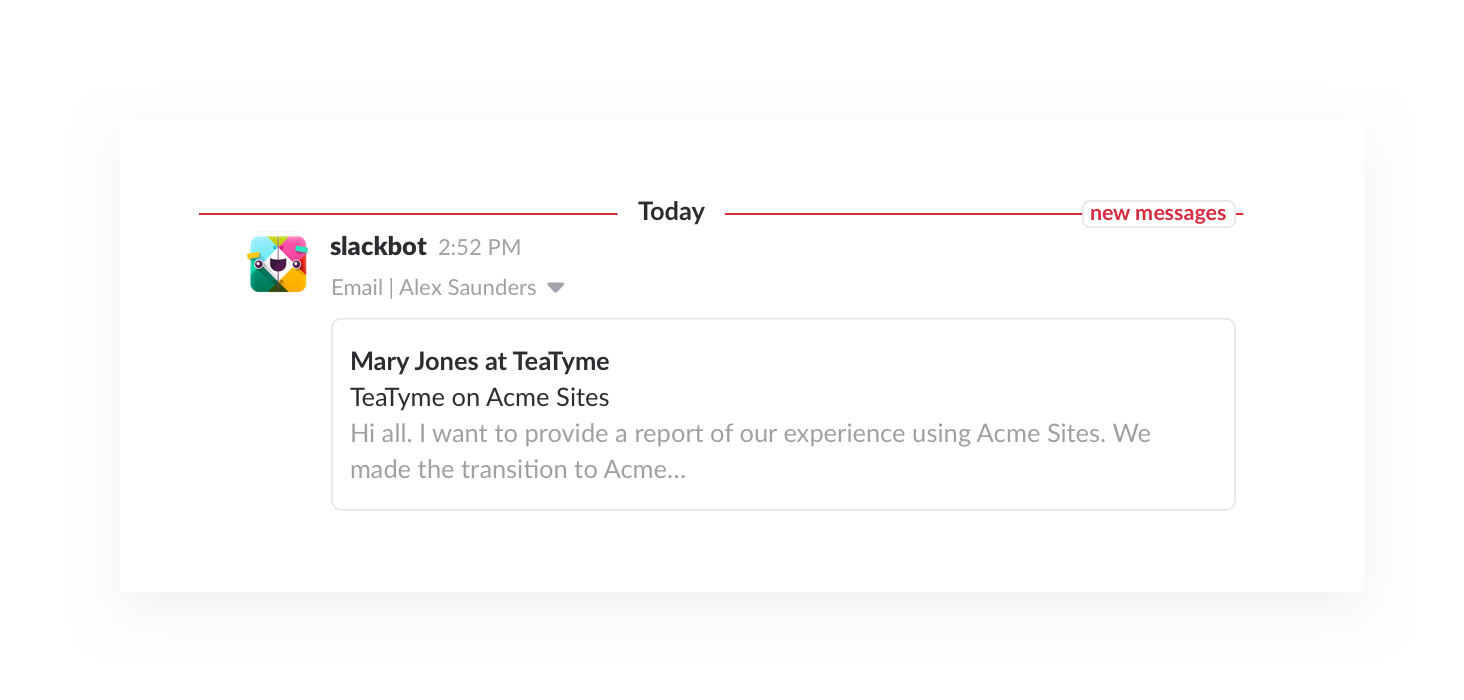The width and height of the screenshot is (1464, 700).
Task: Click the Today date divider label
Action: 672,212
